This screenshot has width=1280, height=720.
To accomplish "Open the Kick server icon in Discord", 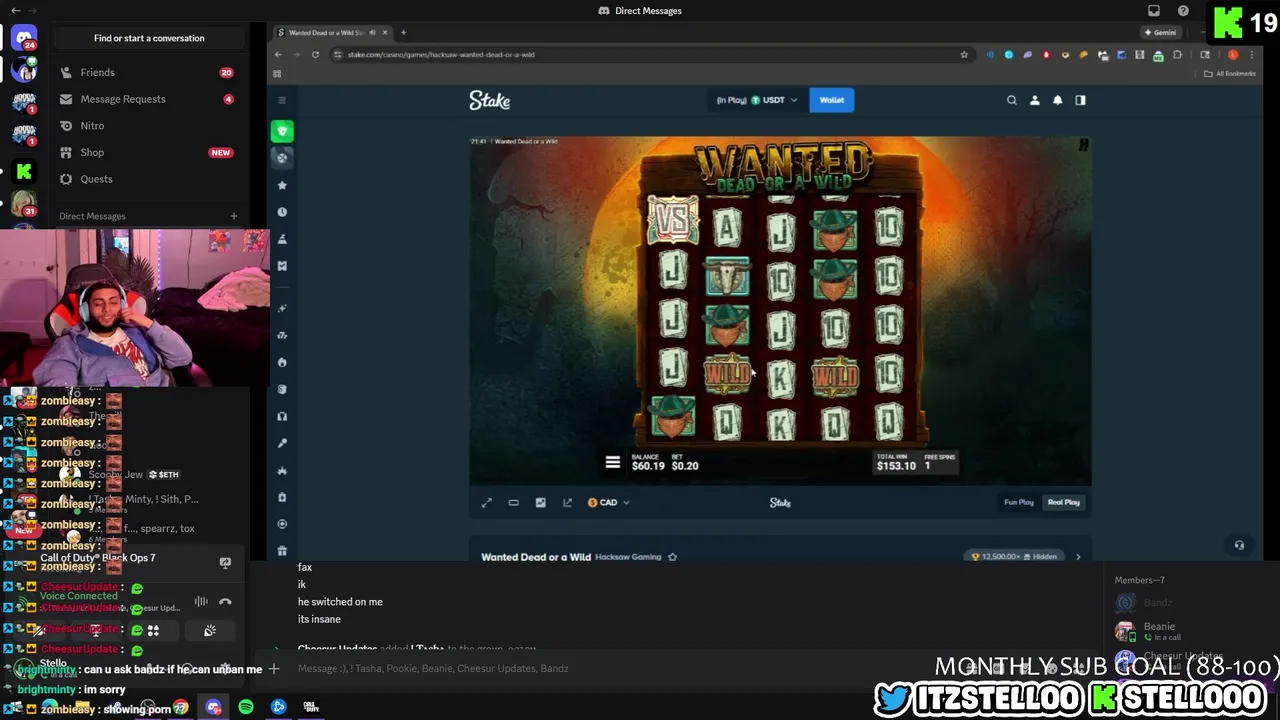I will (24, 172).
